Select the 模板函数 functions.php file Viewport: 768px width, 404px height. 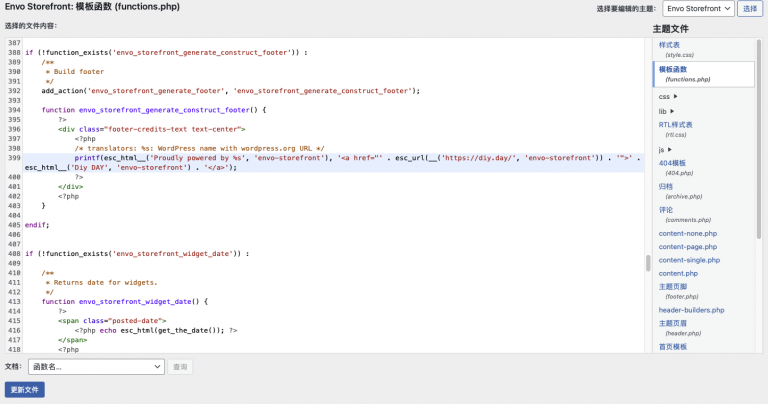click(672, 70)
